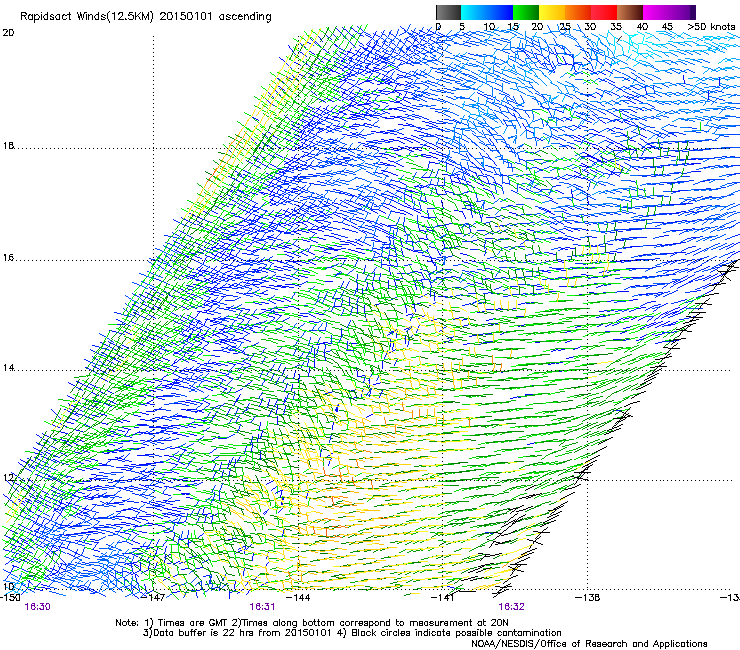Click the legend scale value '40'
Screen dimensions: 740x650
[x=642, y=26]
